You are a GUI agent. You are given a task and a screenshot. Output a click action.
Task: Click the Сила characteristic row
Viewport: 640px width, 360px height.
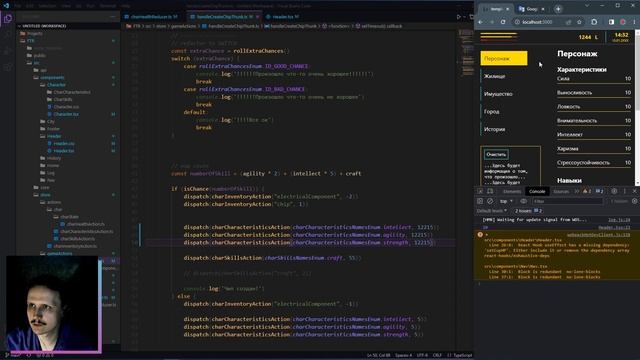(x=594, y=79)
